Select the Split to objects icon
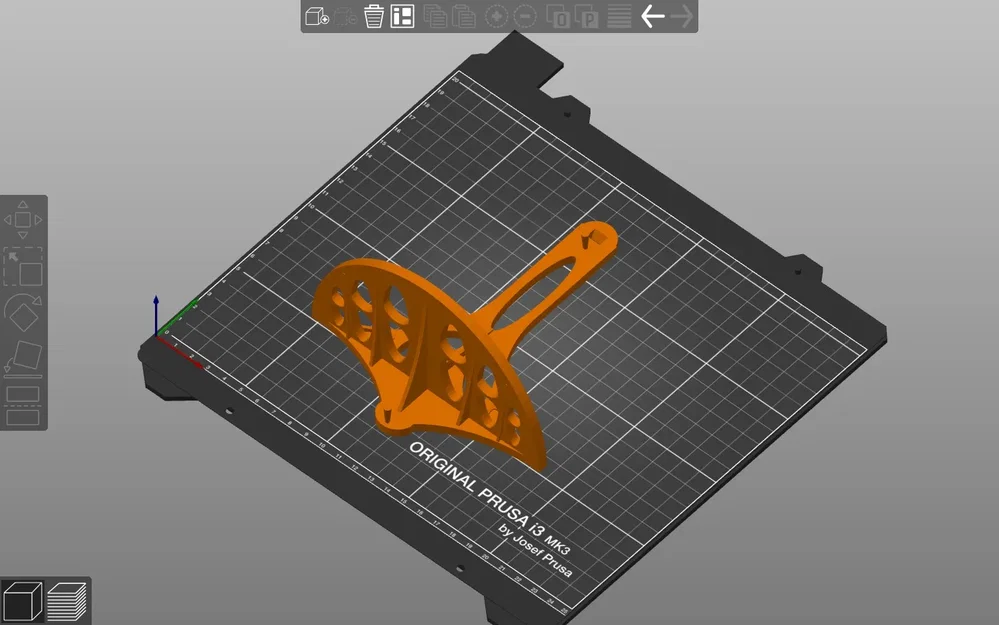The image size is (999, 625). click(x=557, y=16)
